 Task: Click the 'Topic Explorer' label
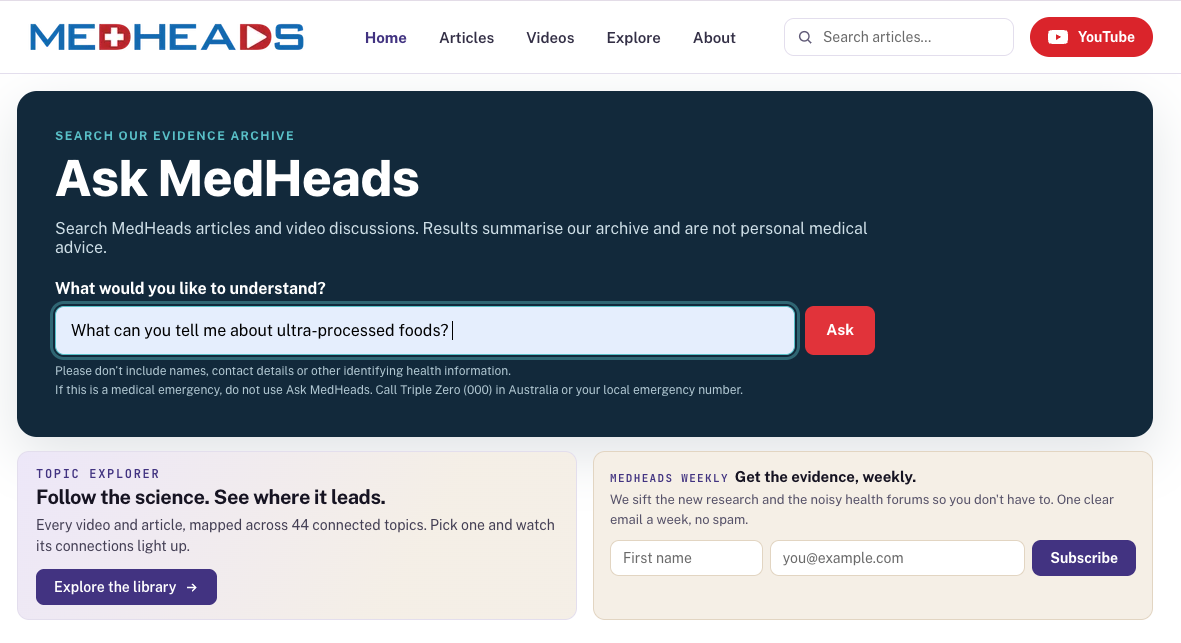(x=98, y=474)
